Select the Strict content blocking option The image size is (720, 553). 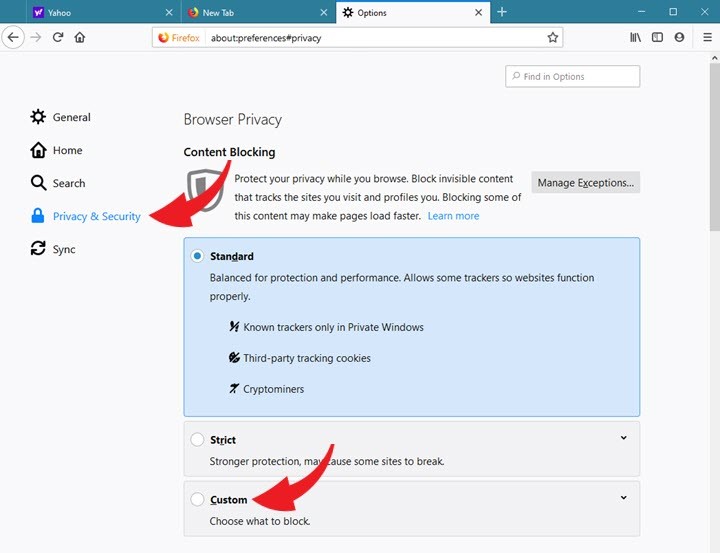(x=197, y=440)
